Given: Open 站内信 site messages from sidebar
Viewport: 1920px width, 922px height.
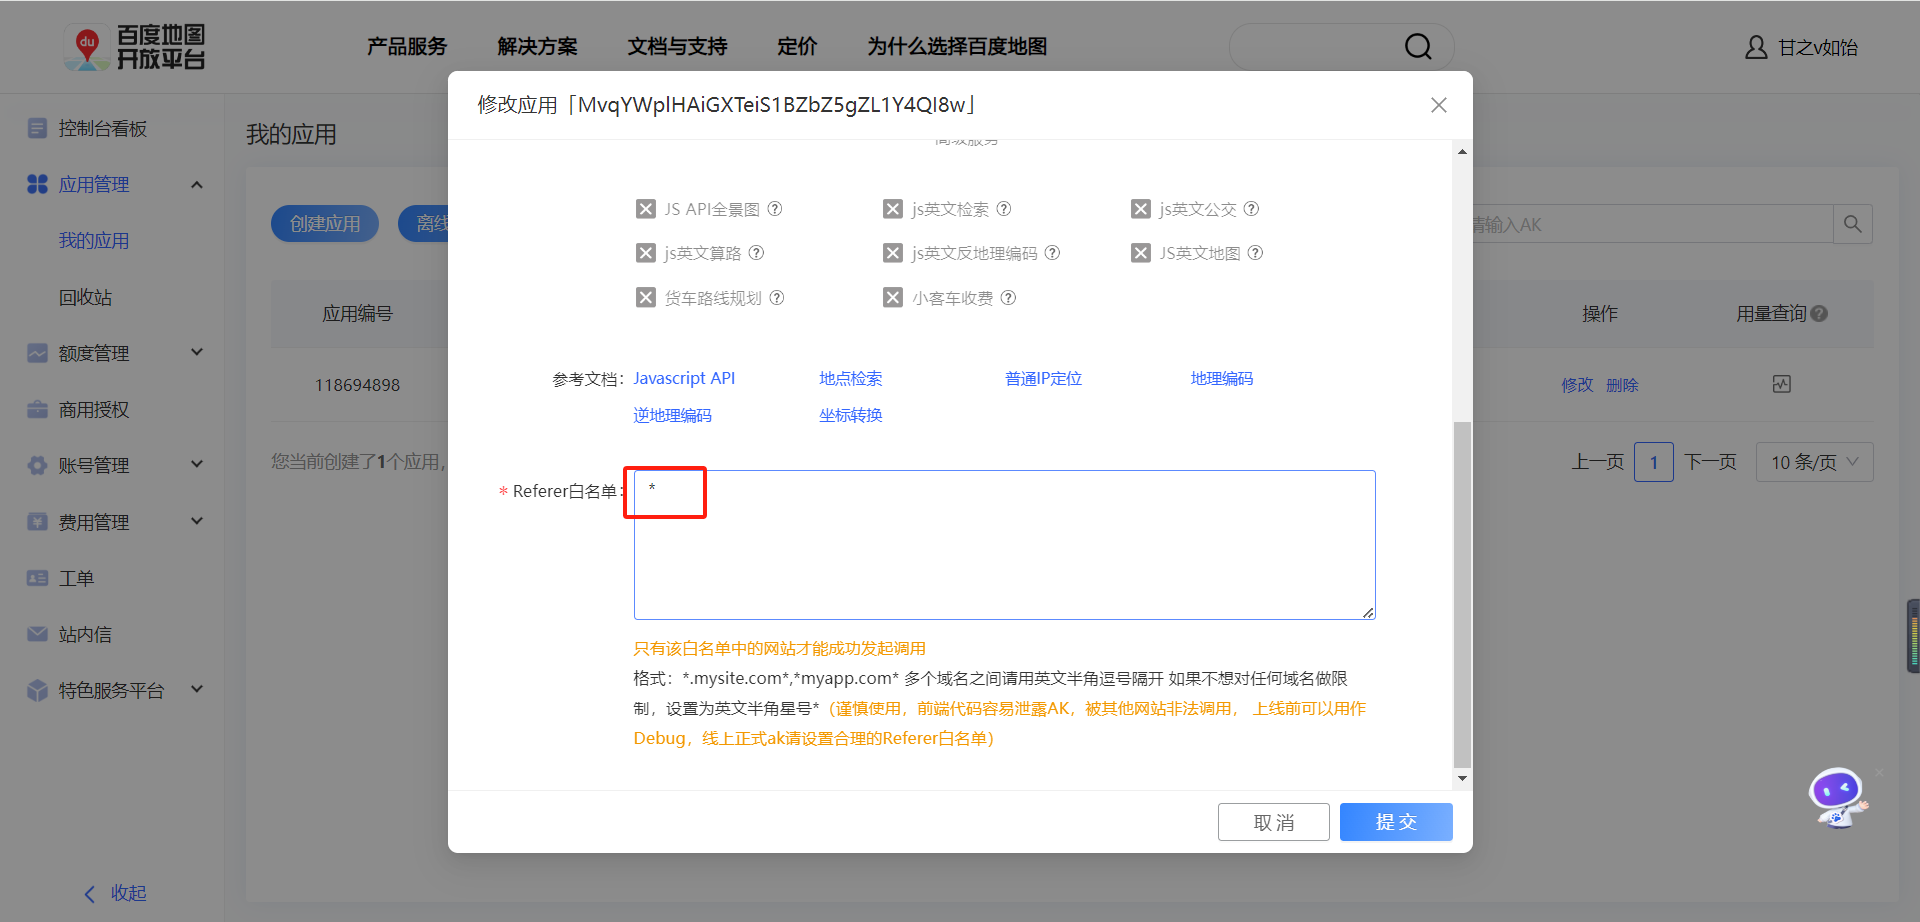Looking at the screenshot, I should click(x=85, y=634).
